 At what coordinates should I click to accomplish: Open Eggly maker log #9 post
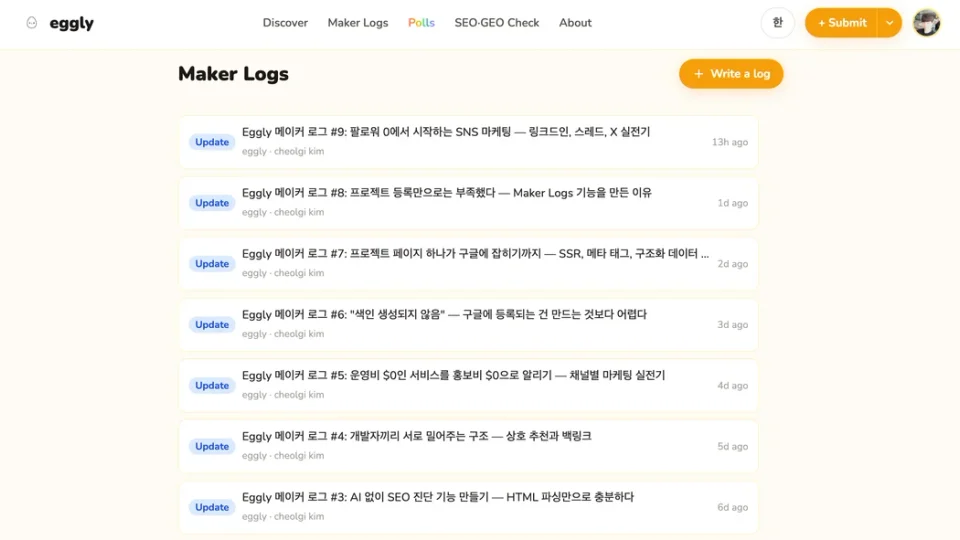coord(446,132)
